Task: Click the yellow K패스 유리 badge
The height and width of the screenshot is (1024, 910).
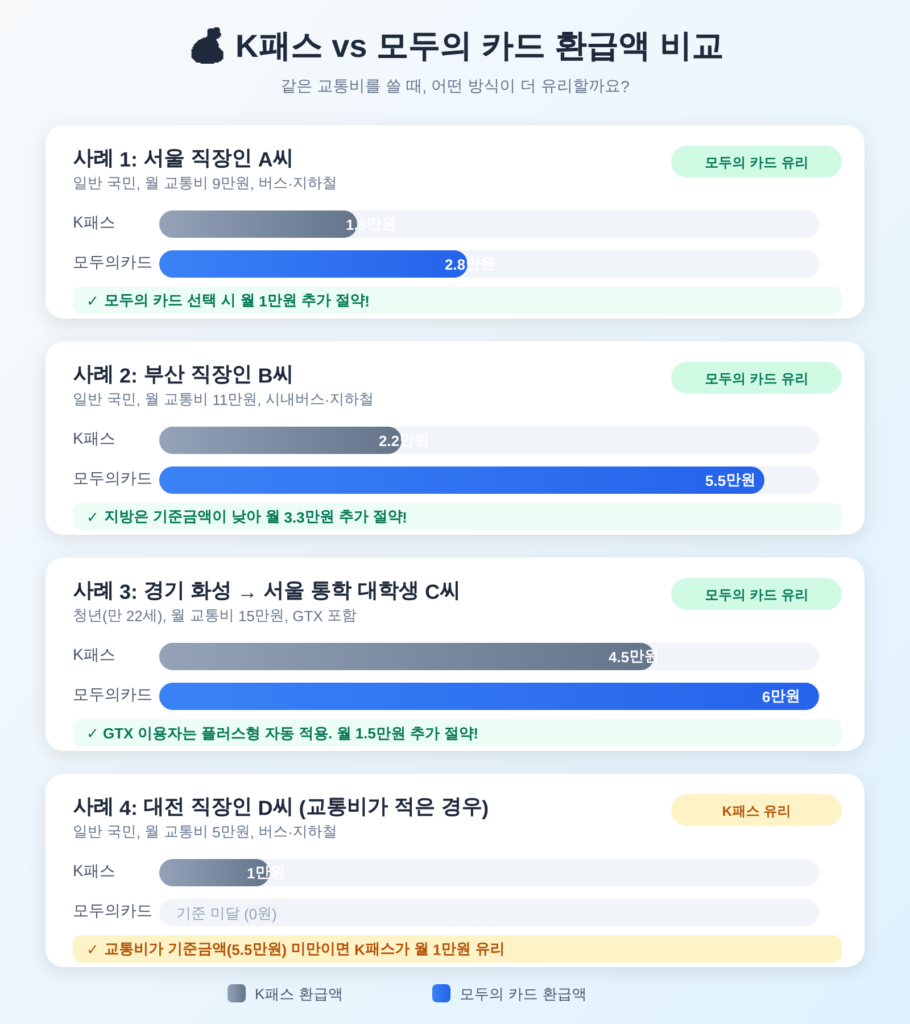Action: tap(755, 810)
